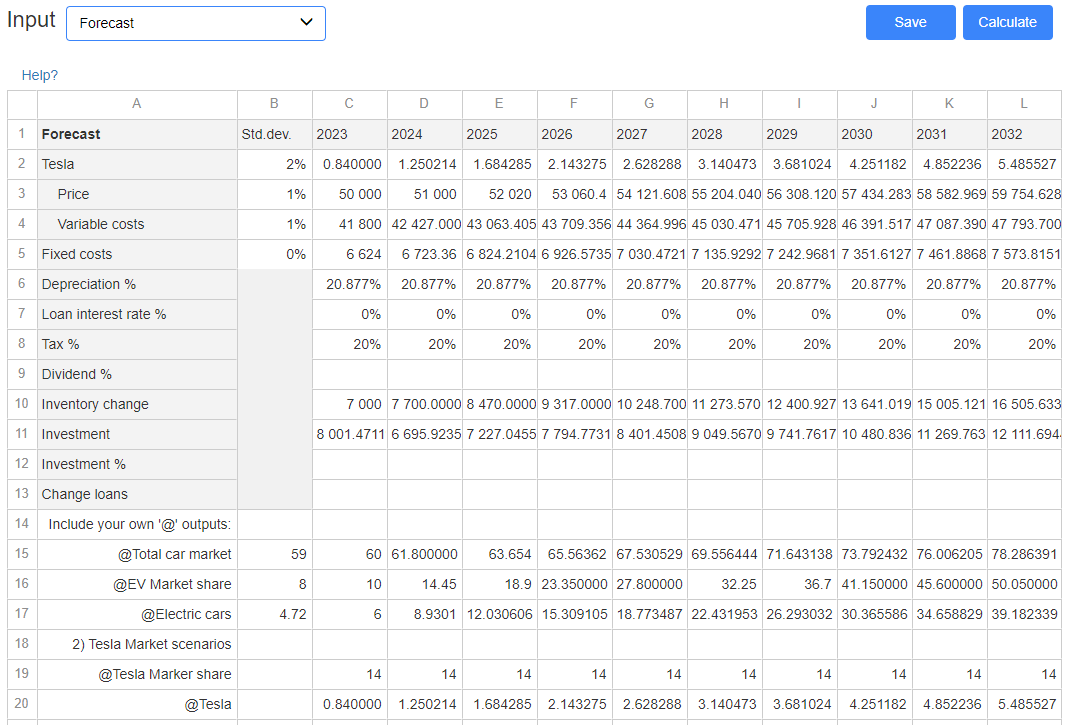Click the Inventory change label
Screen dimensions: 1072x725
click(x=137, y=404)
